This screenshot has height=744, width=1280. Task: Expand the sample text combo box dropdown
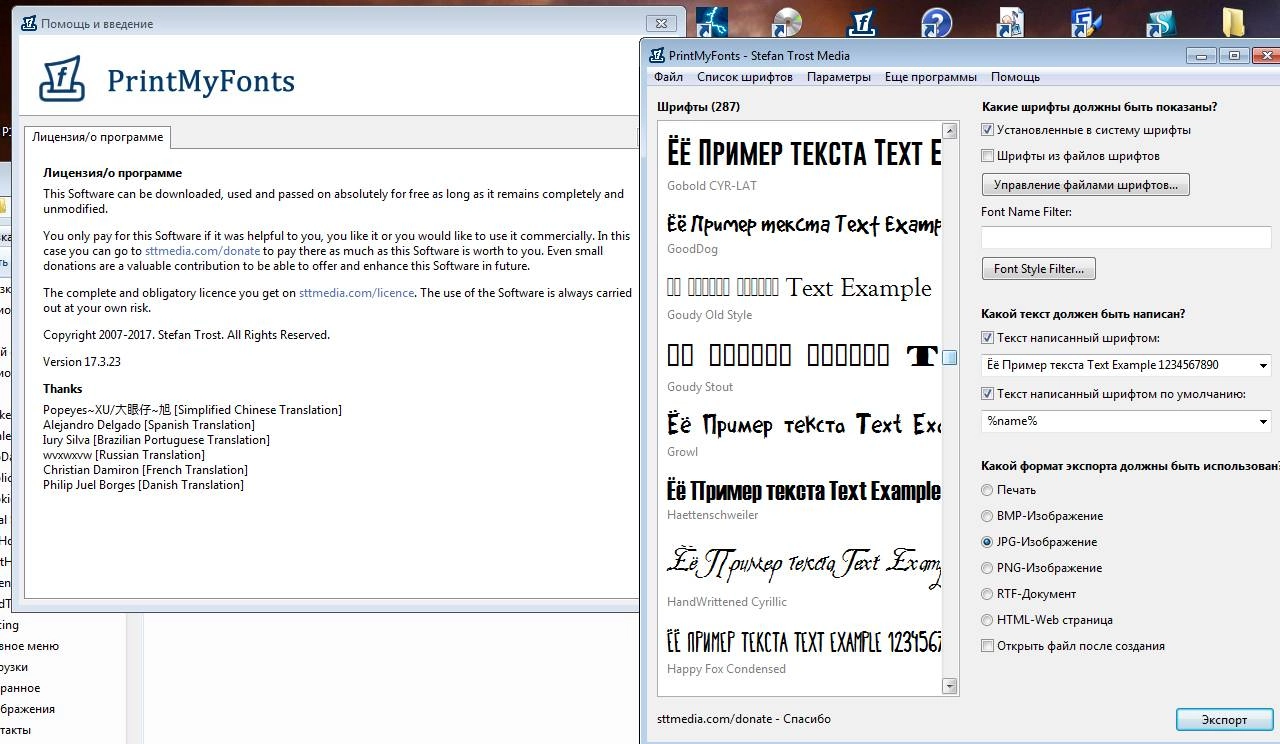click(x=1262, y=365)
